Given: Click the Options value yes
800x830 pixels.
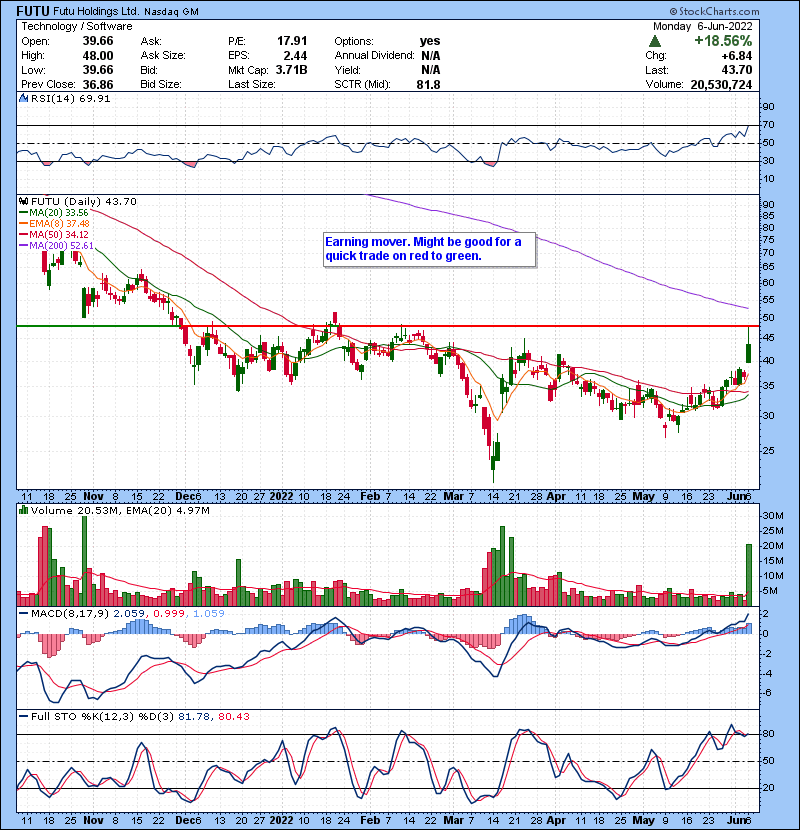Looking at the screenshot, I should point(429,41).
